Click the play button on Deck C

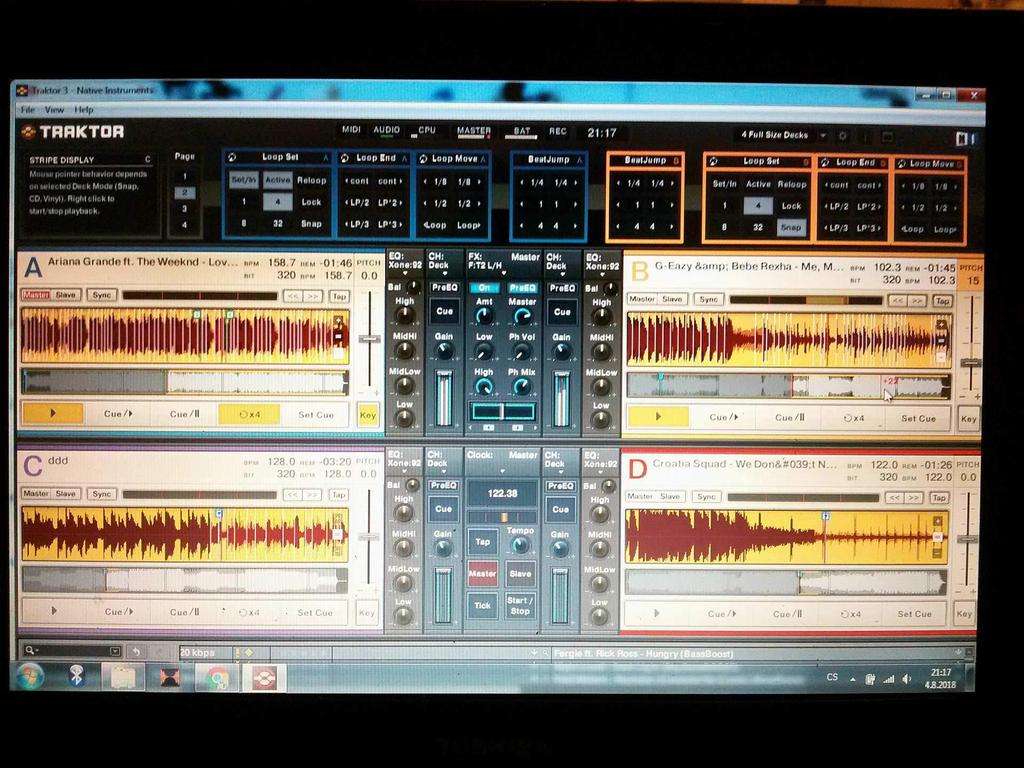tap(54, 611)
